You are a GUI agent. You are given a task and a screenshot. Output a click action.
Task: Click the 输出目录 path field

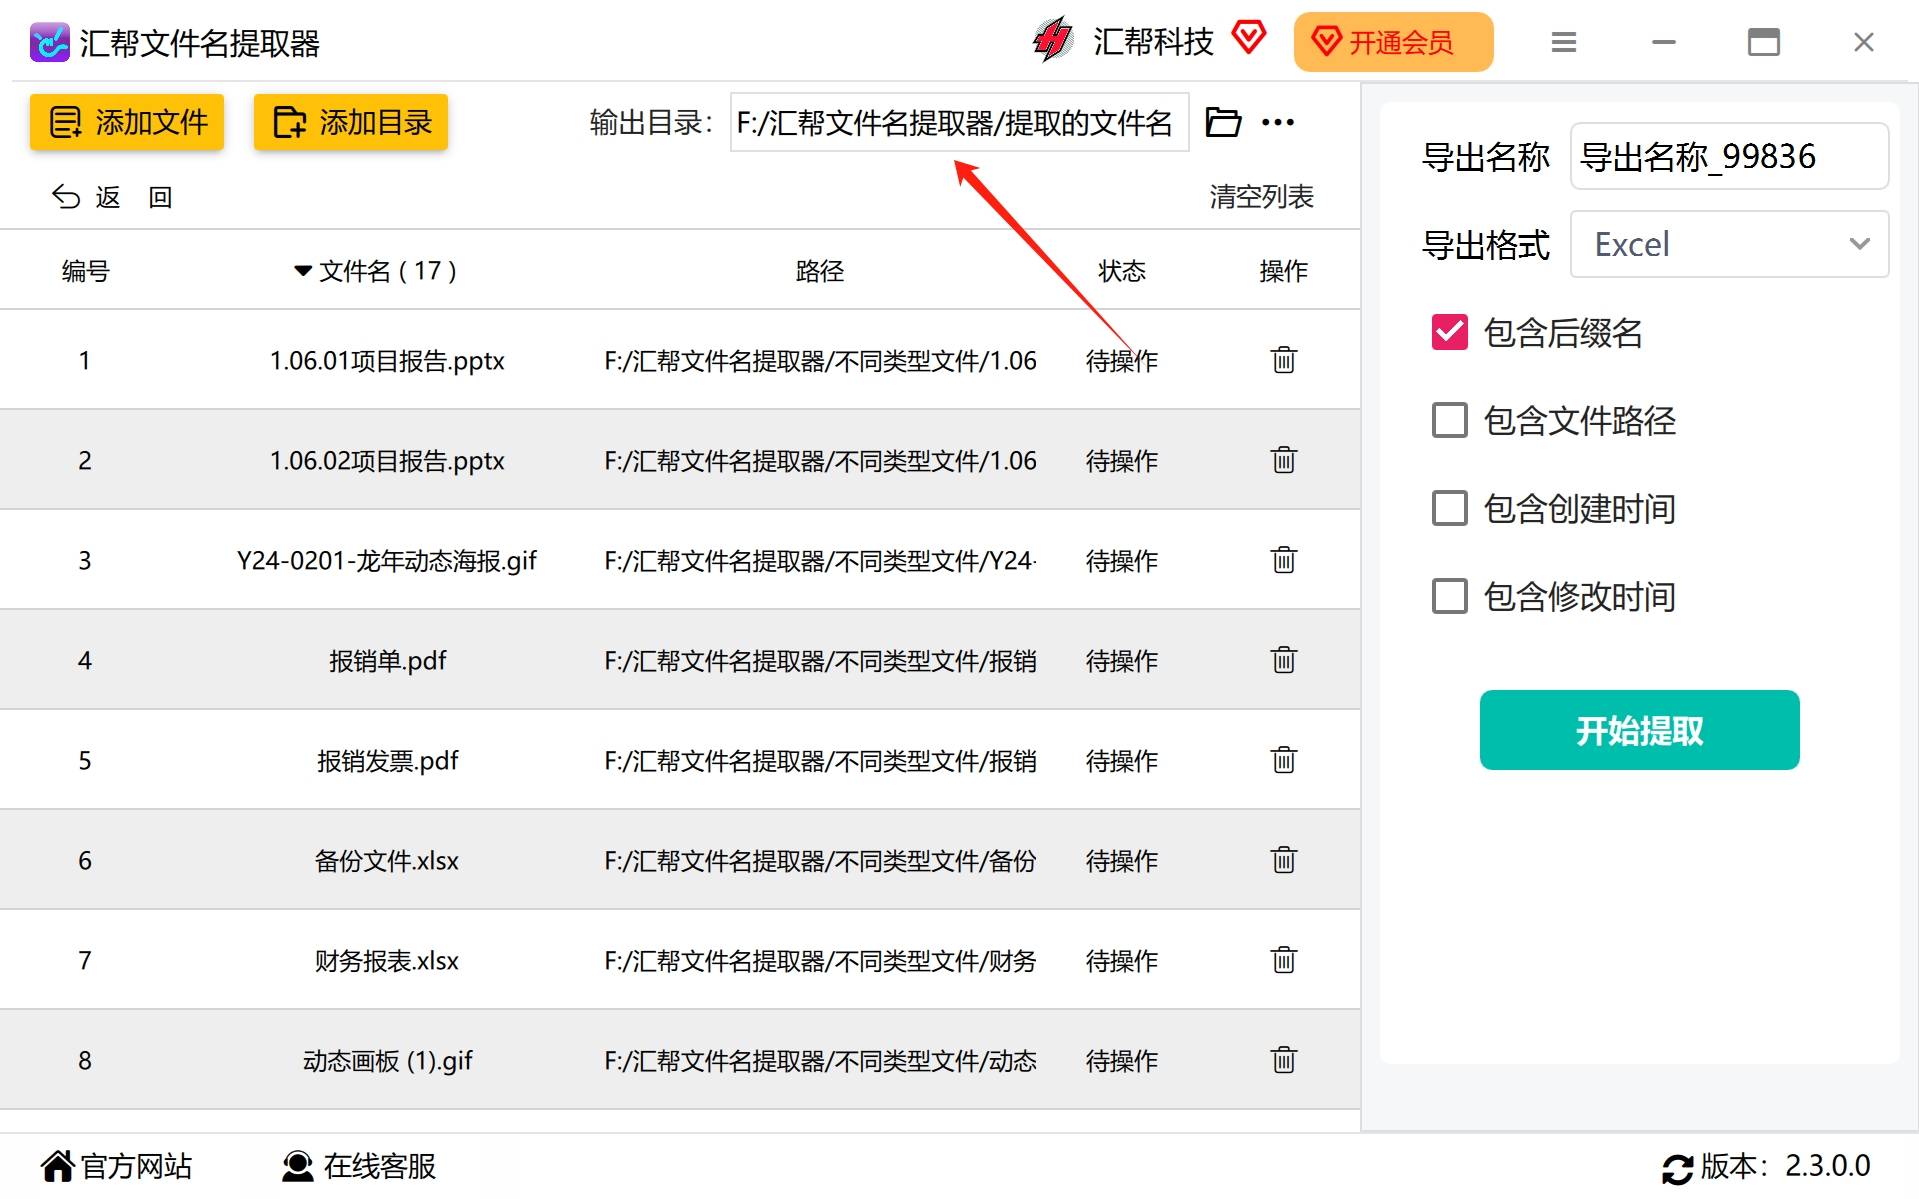pos(959,122)
